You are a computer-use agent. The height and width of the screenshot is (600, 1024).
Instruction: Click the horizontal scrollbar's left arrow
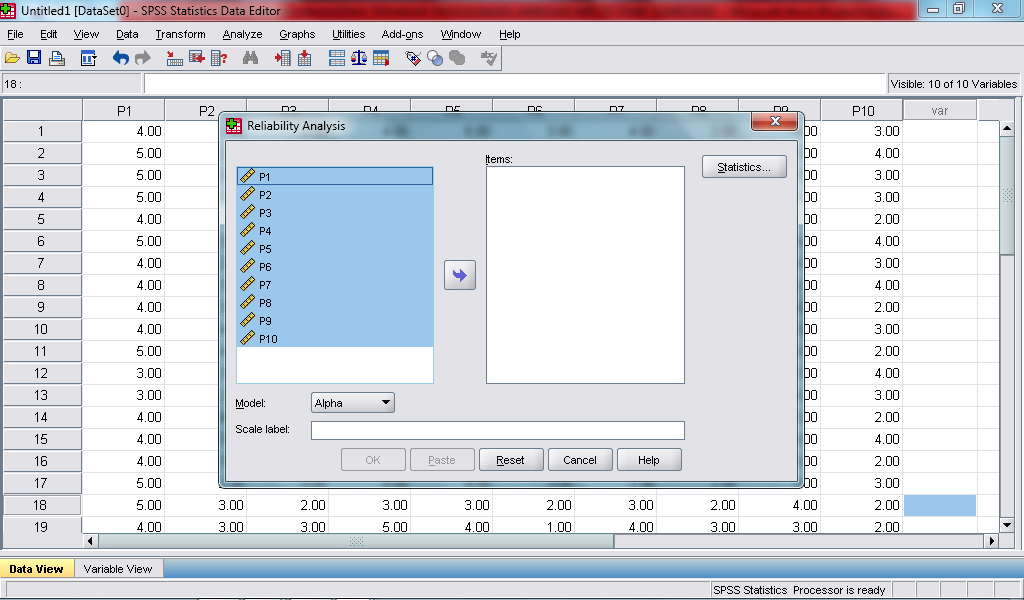[x=91, y=541]
